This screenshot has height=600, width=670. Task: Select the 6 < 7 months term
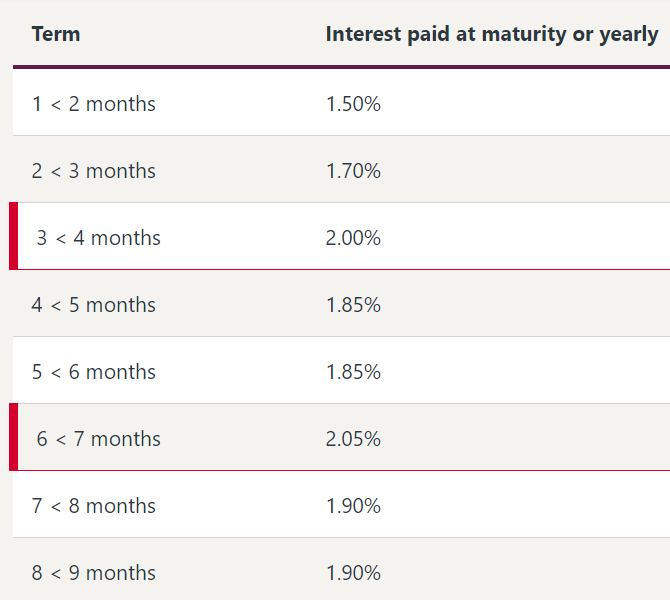(x=98, y=439)
